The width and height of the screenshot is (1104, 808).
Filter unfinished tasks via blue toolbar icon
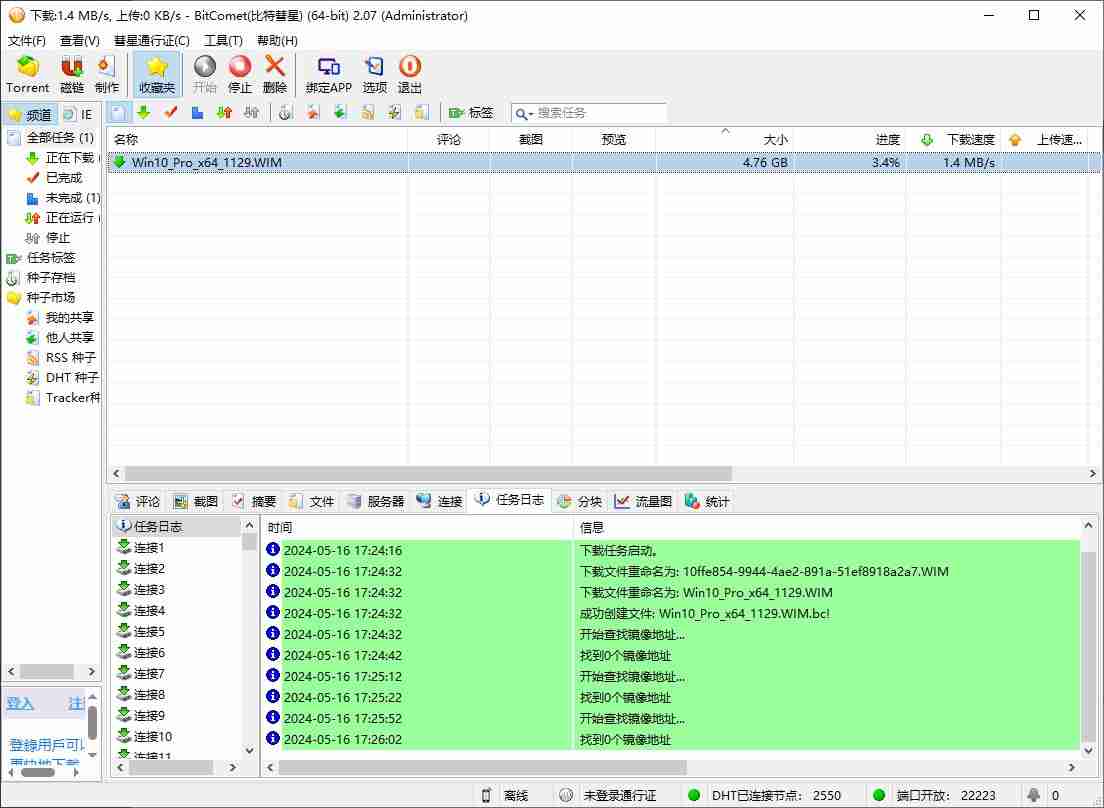pos(198,113)
